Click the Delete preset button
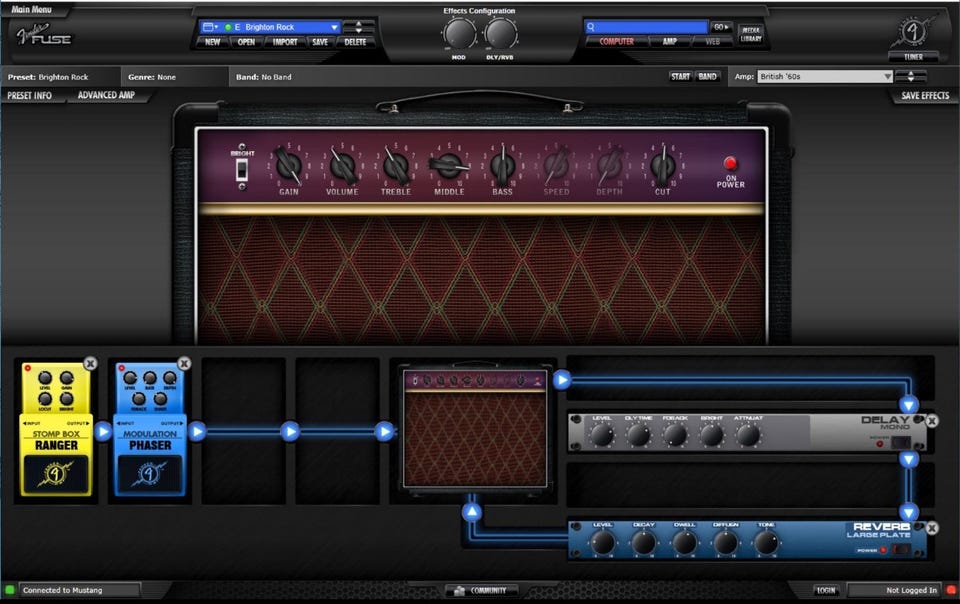 pos(355,42)
